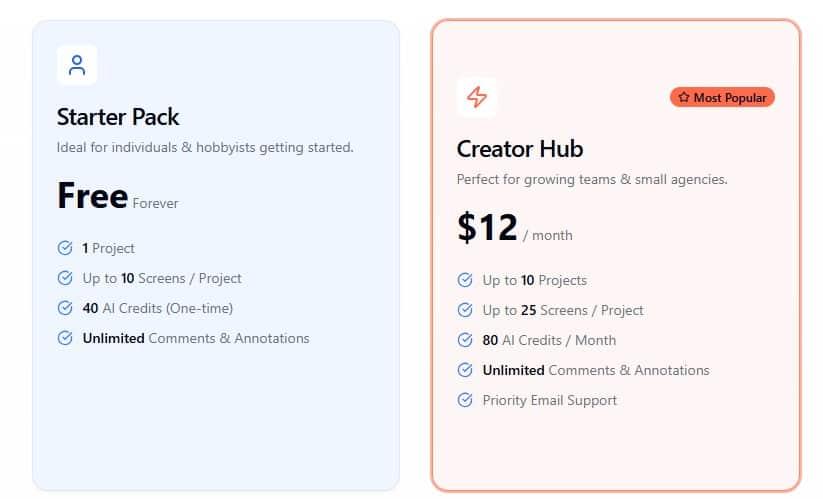Image resolution: width=823 pixels, height=499 pixels.
Task: Click the checkmark icon beside 1 Project
Action: [65, 248]
